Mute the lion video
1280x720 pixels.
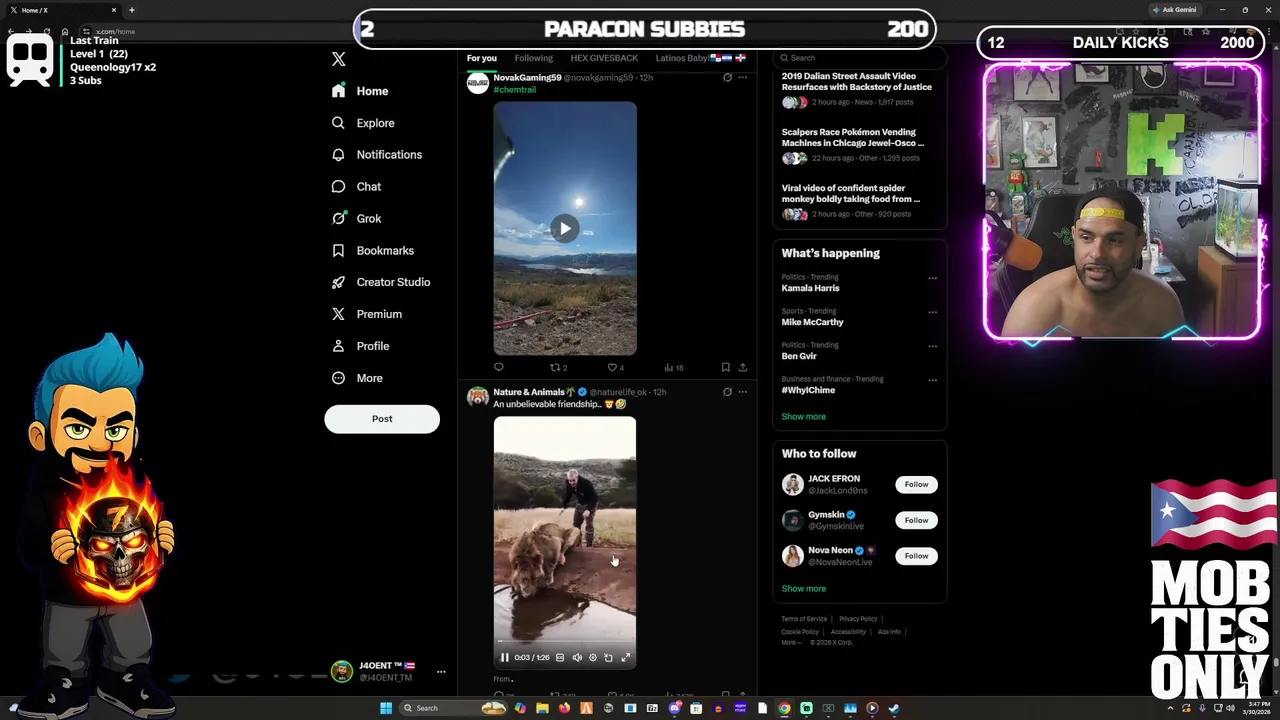[x=577, y=658]
